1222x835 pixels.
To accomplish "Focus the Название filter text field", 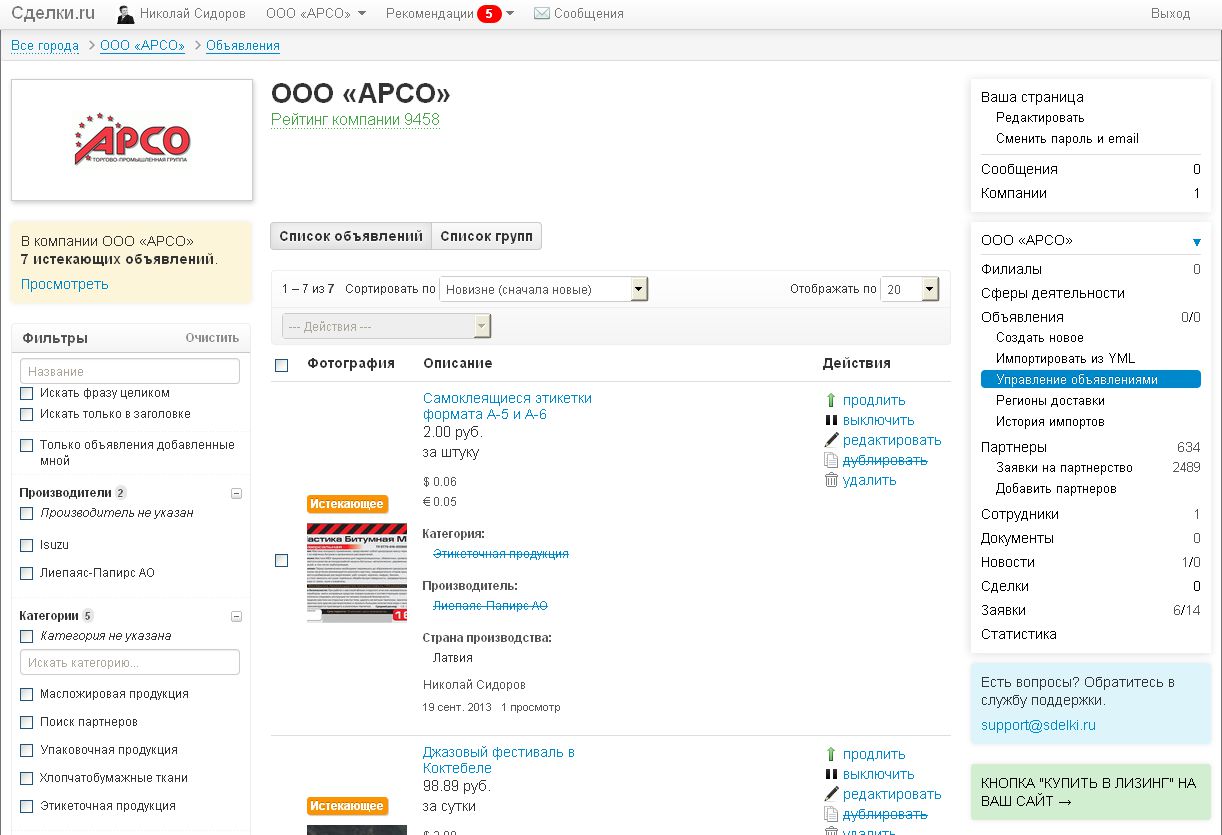I will coord(130,371).
